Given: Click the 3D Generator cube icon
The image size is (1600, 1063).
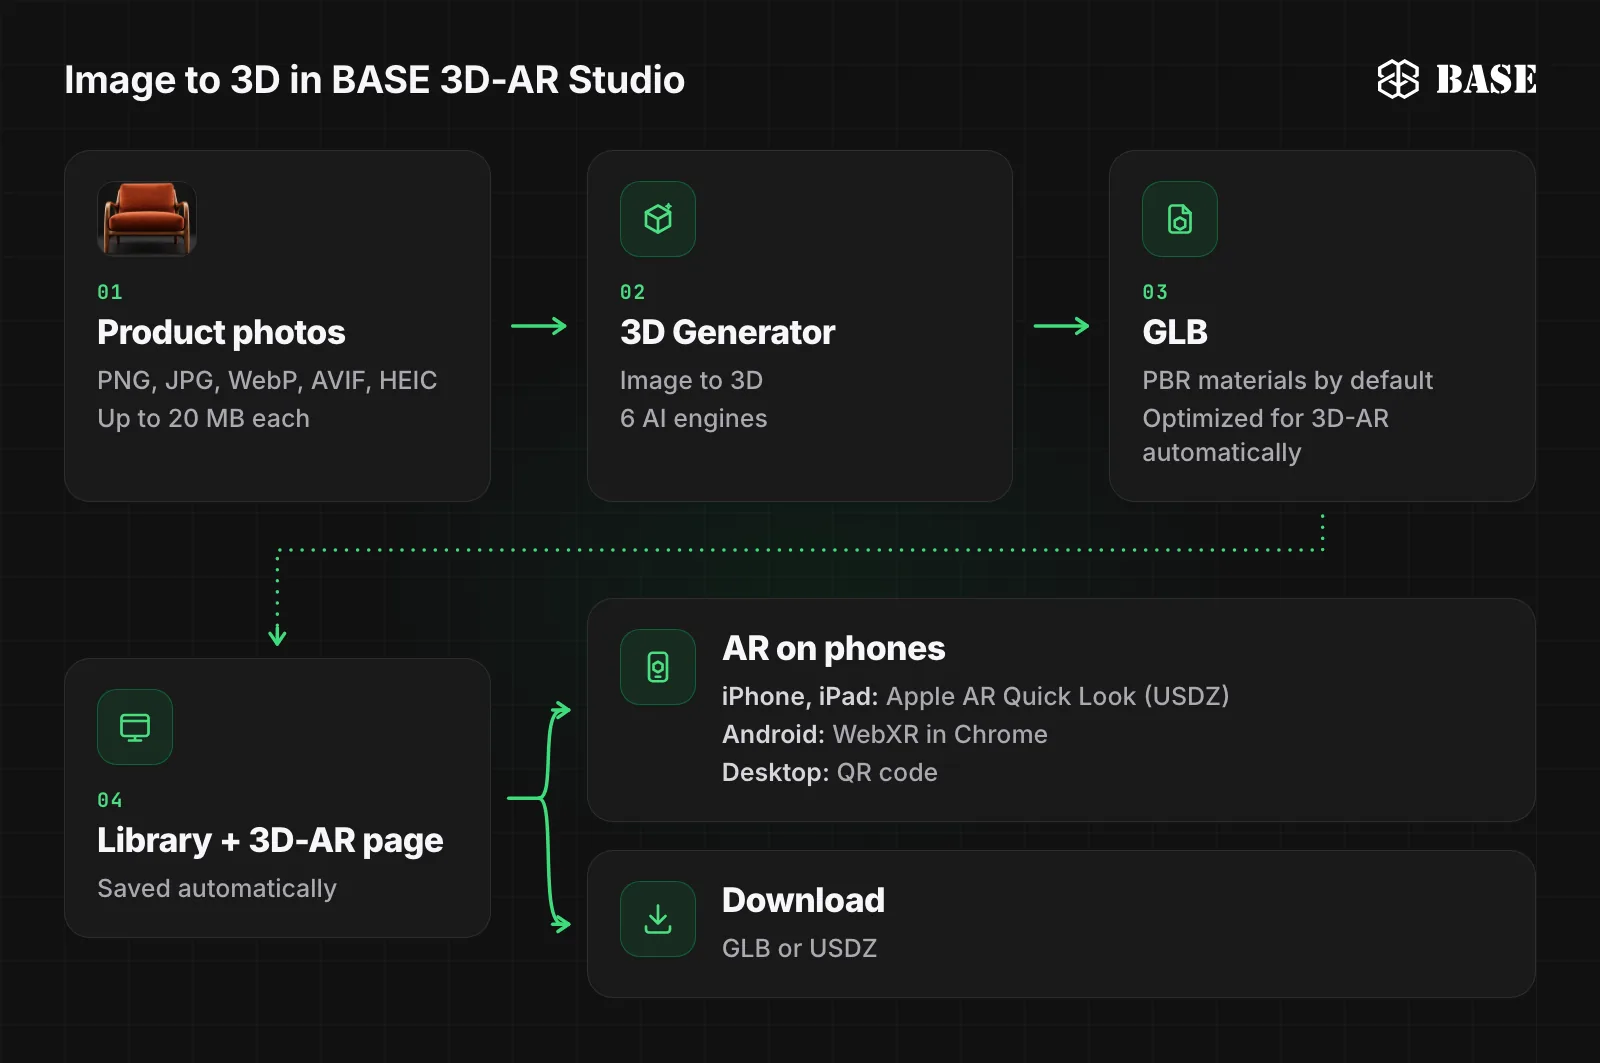Looking at the screenshot, I should [x=658, y=219].
